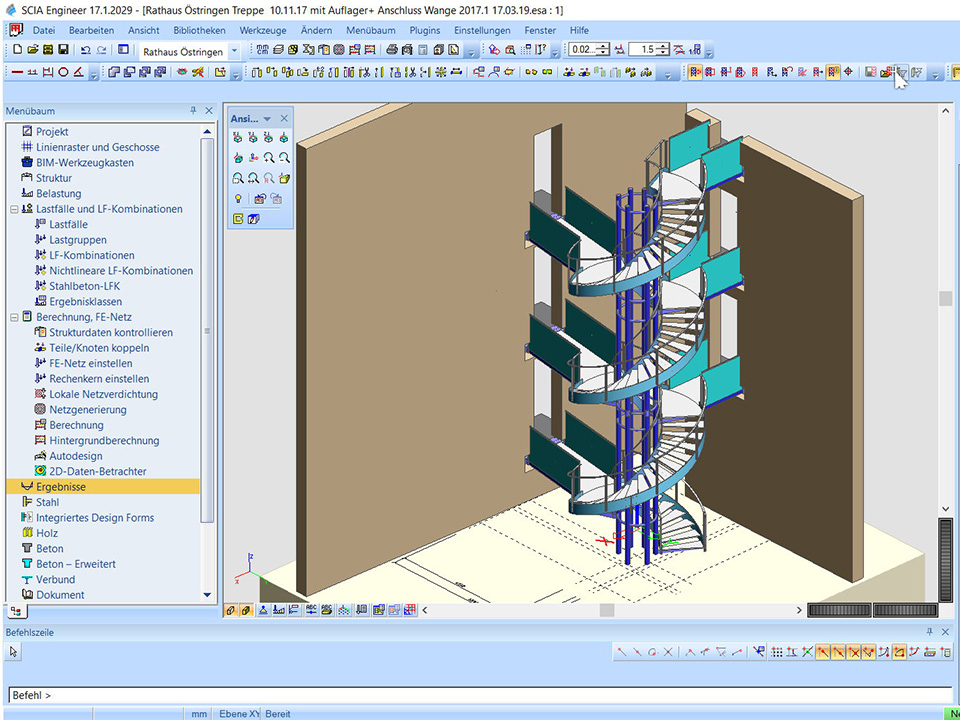Click the Redo arrow icon
The width and height of the screenshot is (960, 720).
pos(102,49)
